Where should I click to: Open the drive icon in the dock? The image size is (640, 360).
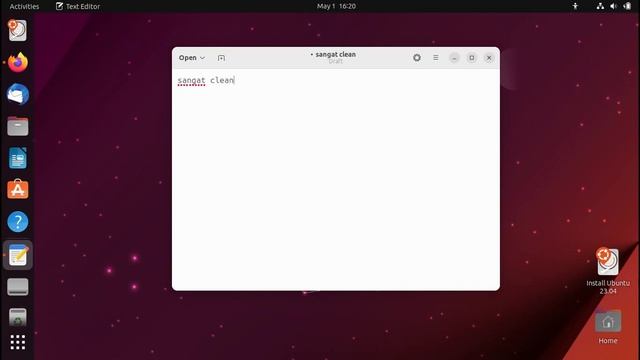click(18, 287)
